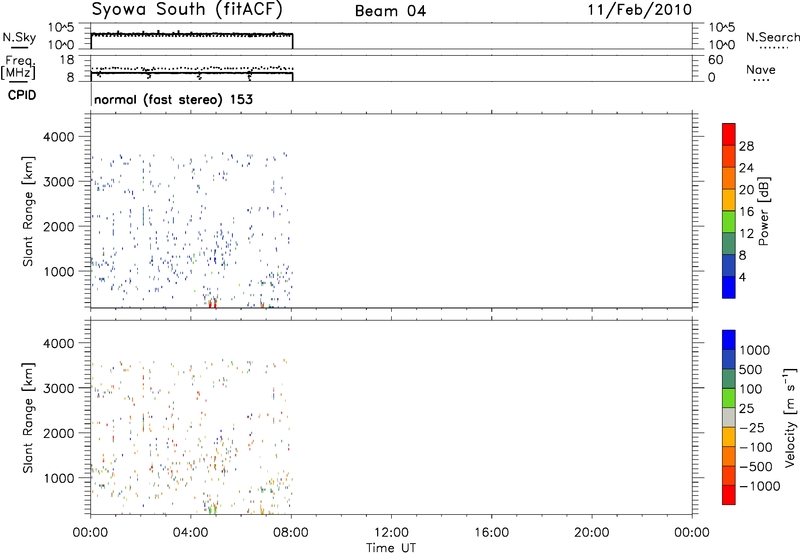Click the Time UT axis title
Screen dimensions: 800x554
(x=391, y=548)
